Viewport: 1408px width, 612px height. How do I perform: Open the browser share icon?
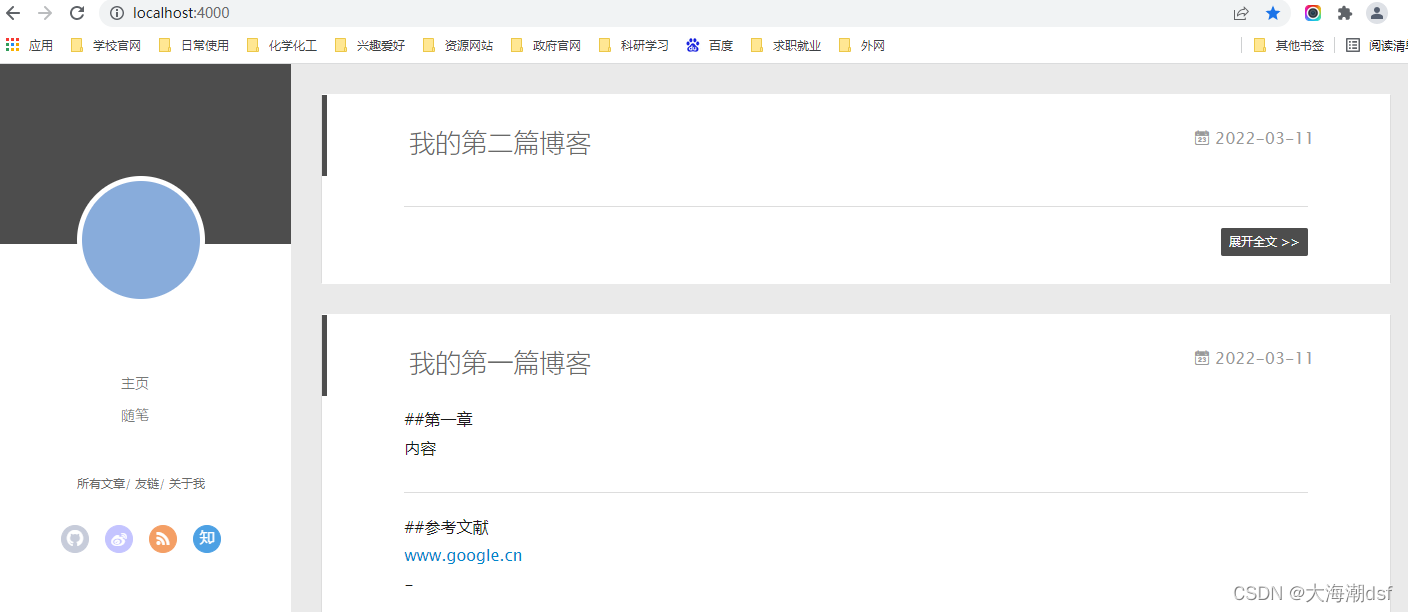click(1241, 13)
